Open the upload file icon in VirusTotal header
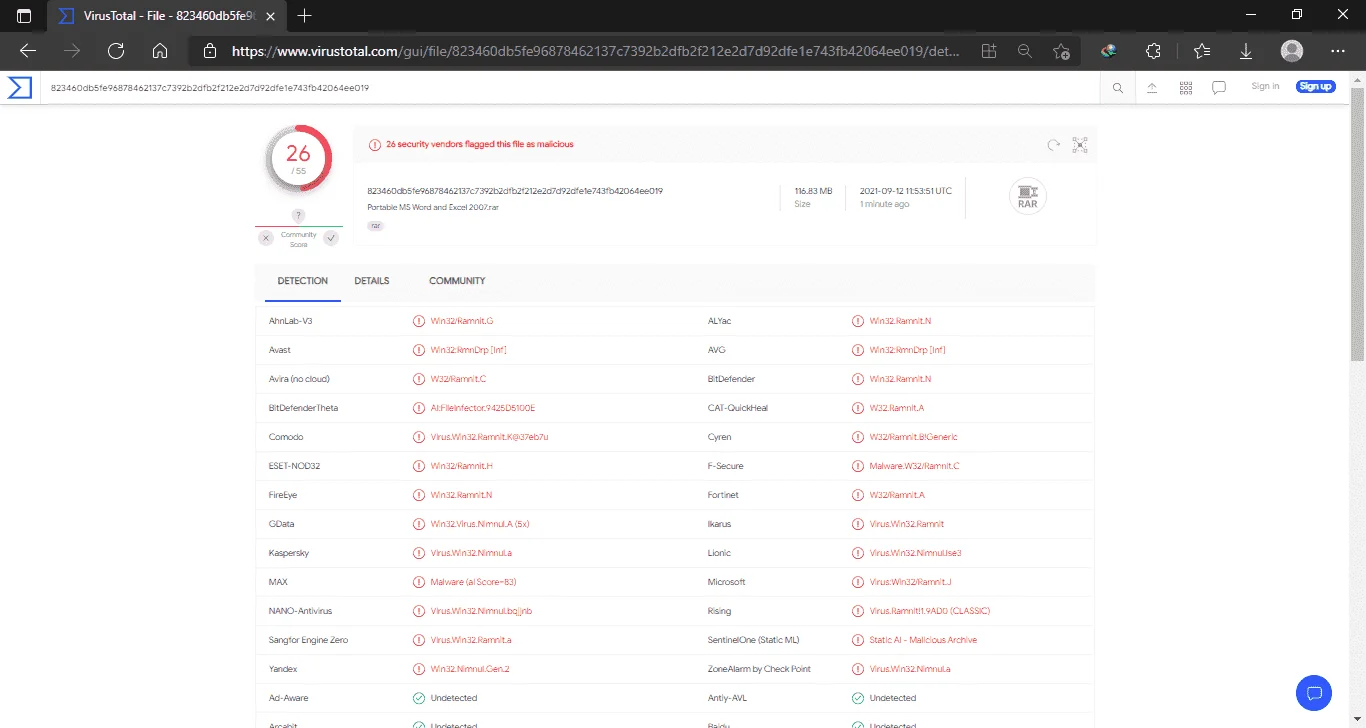Image resolution: width=1366 pixels, height=728 pixels. 1152,88
